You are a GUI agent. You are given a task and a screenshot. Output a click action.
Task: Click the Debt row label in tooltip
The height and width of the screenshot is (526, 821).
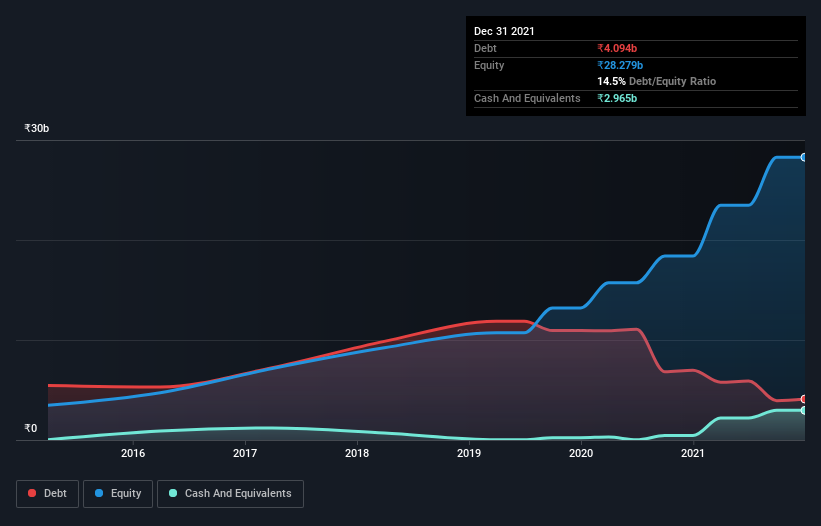click(485, 48)
